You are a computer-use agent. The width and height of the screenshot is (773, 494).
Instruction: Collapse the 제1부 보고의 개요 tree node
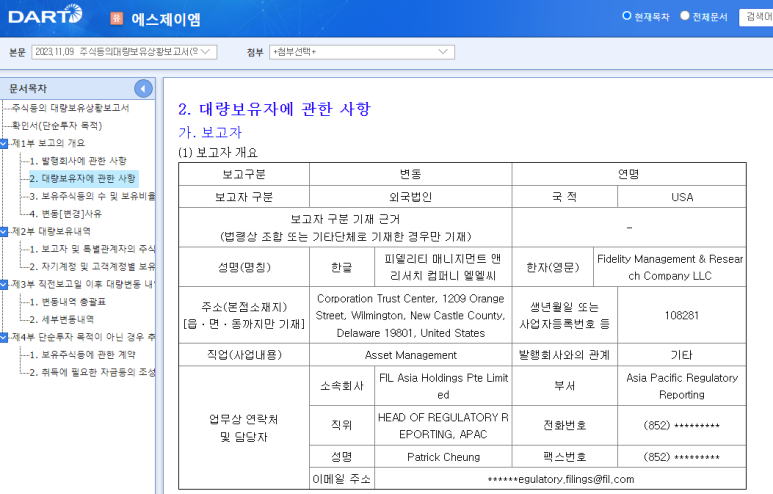pyautogui.click(x=4, y=143)
